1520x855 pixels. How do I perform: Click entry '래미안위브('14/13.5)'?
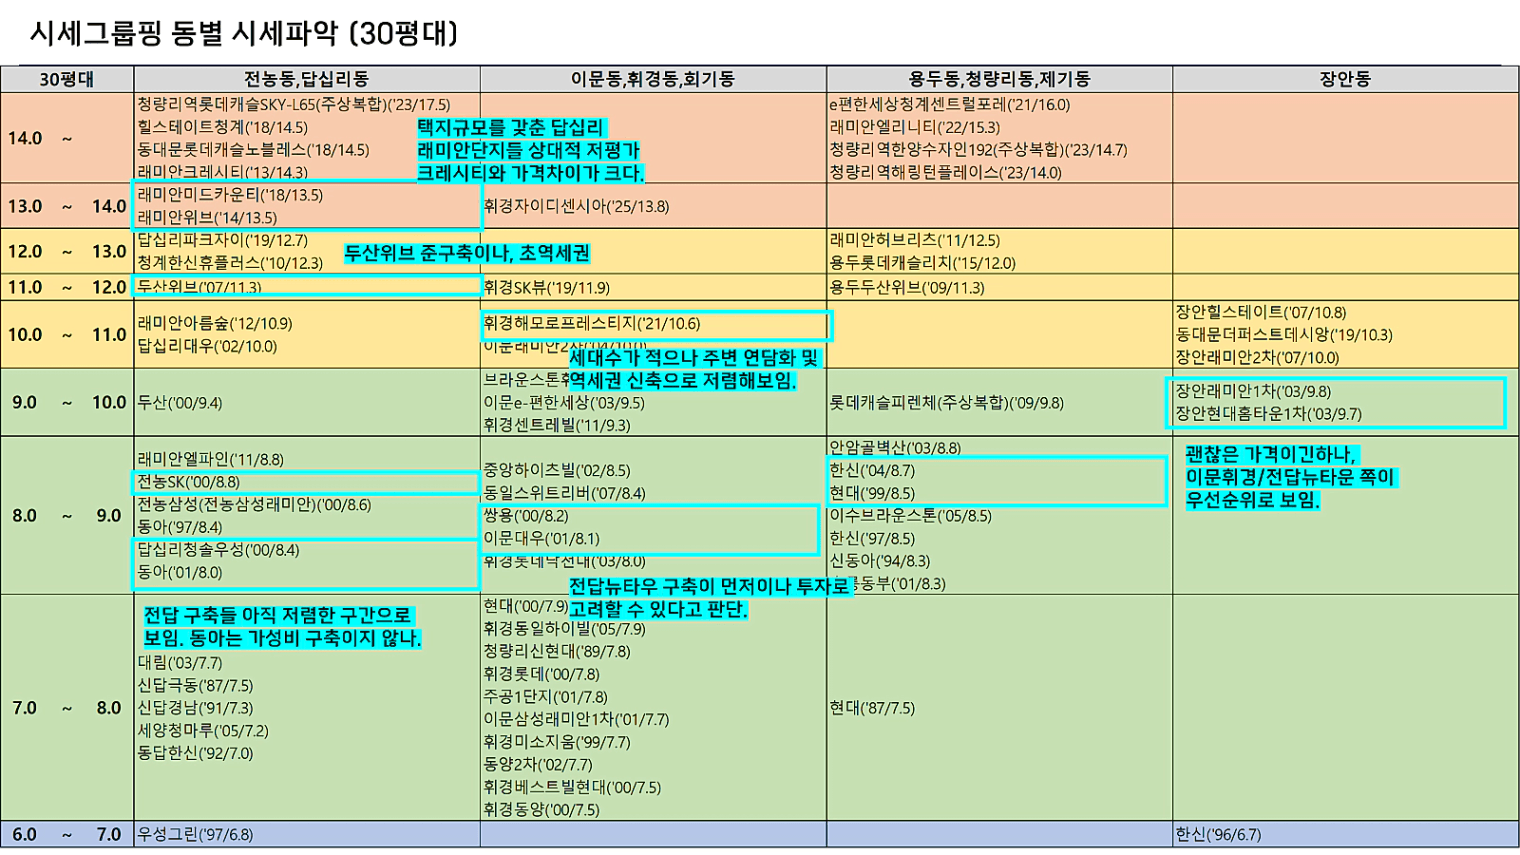207,217
